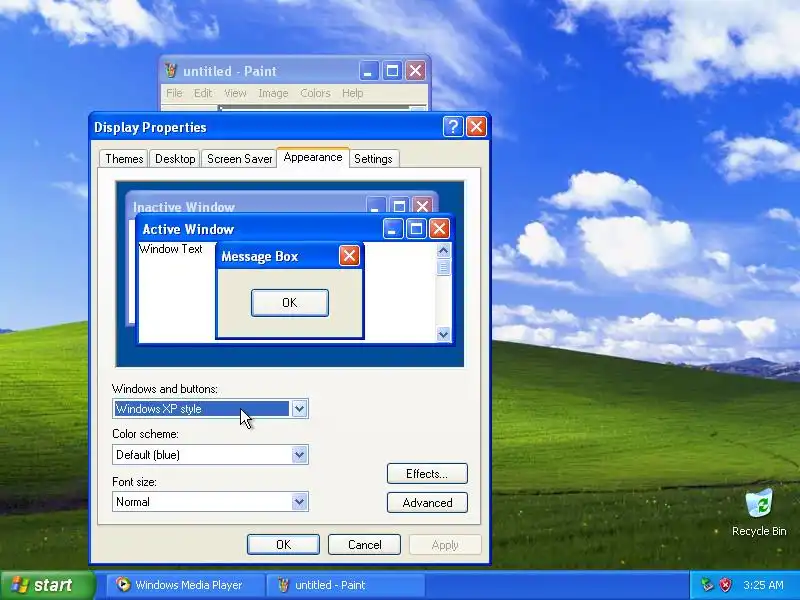Screen dimensions: 800x600
Task: Minimize the Paint window
Action: (x=369, y=70)
